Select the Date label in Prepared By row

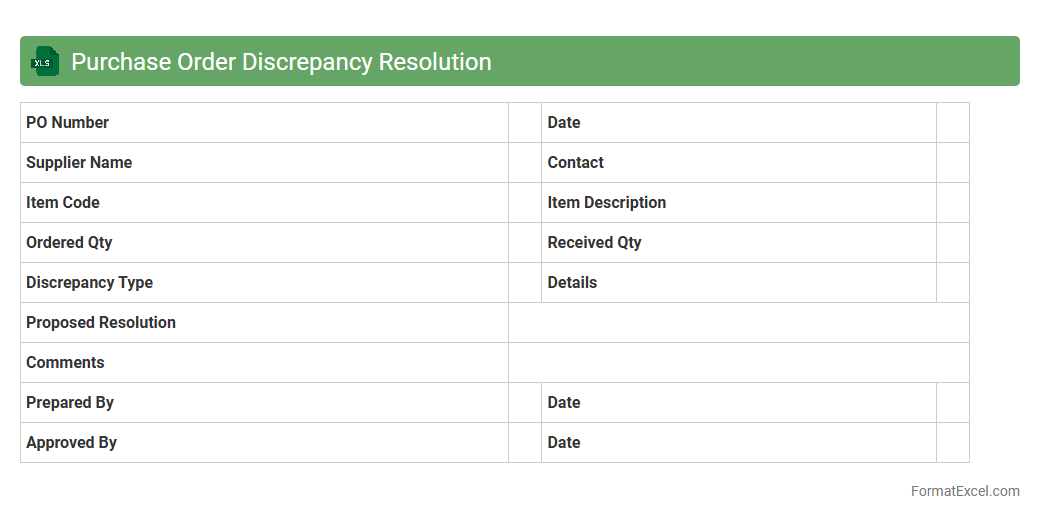pos(564,403)
